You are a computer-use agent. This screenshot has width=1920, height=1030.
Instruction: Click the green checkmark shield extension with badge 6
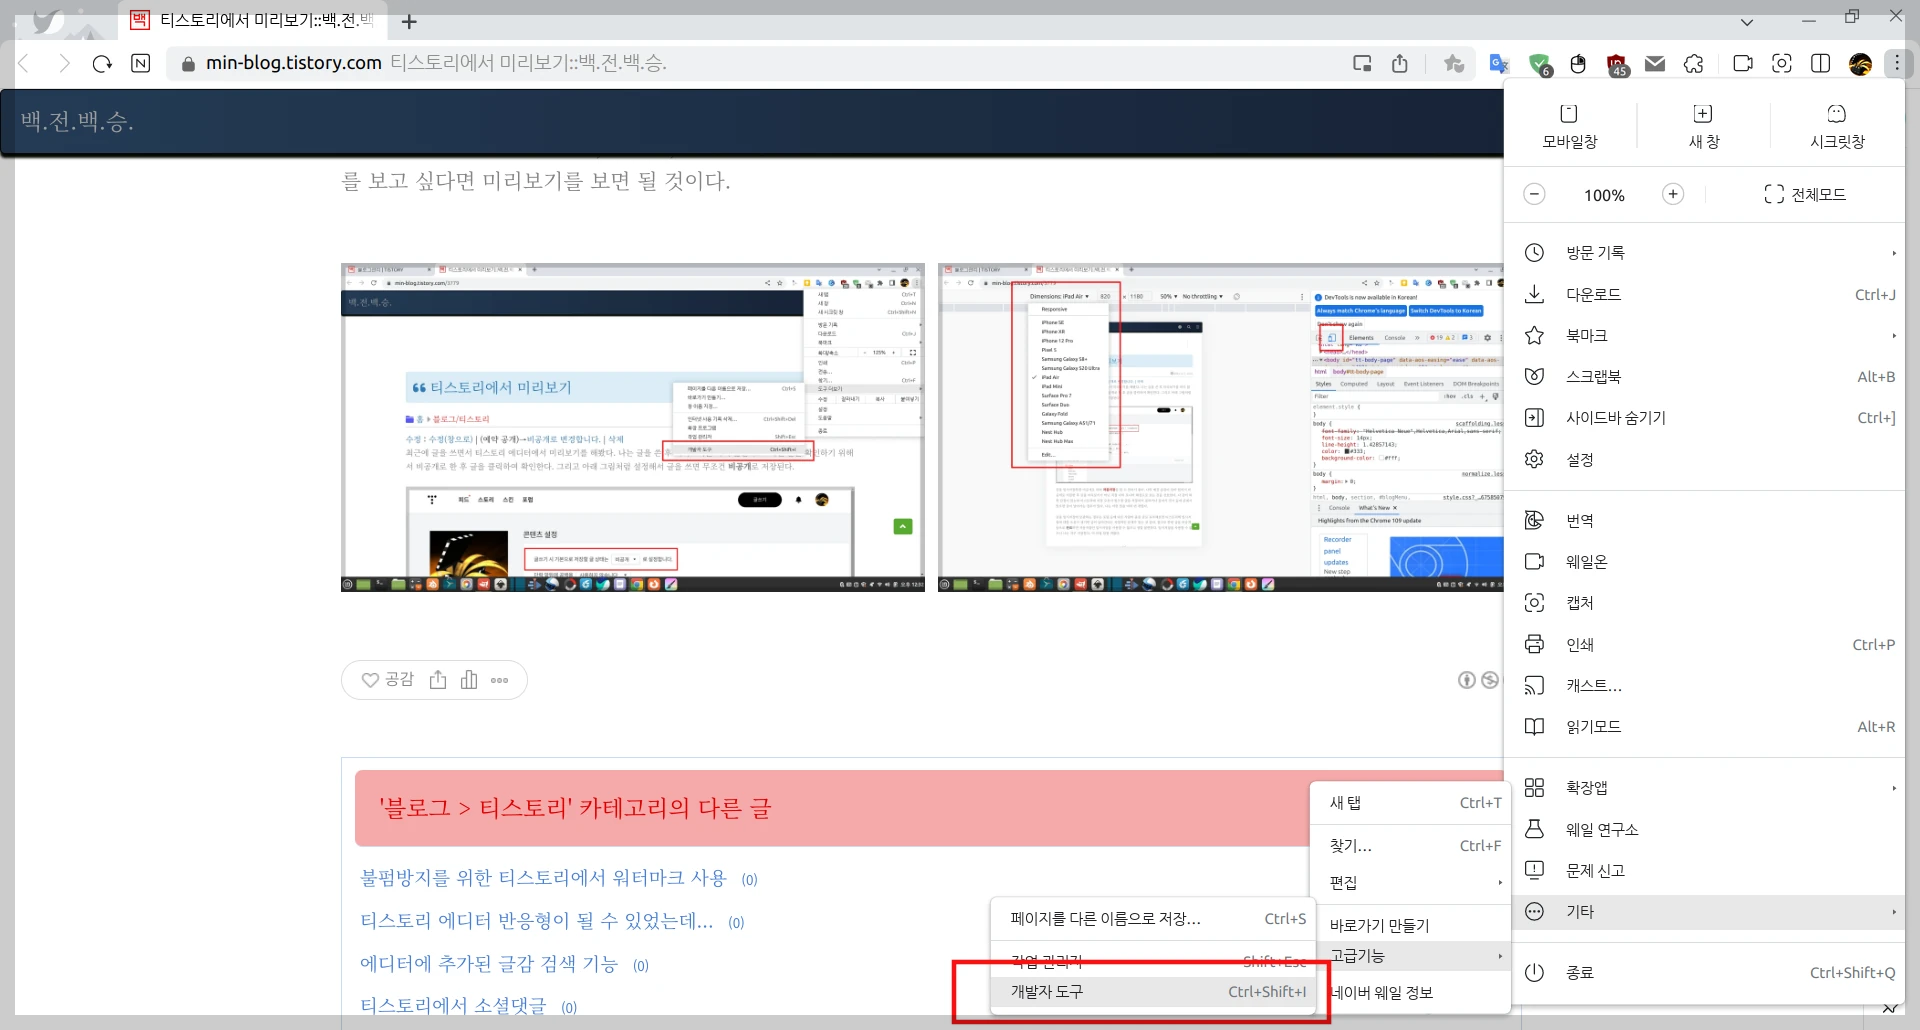[x=1540, y=63]
